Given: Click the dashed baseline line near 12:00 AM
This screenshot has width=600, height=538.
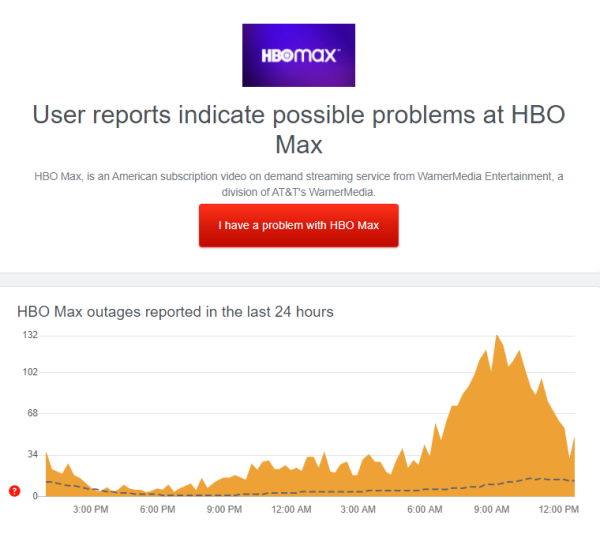Looking at the screenshot, I should click(x=291, y=492).
